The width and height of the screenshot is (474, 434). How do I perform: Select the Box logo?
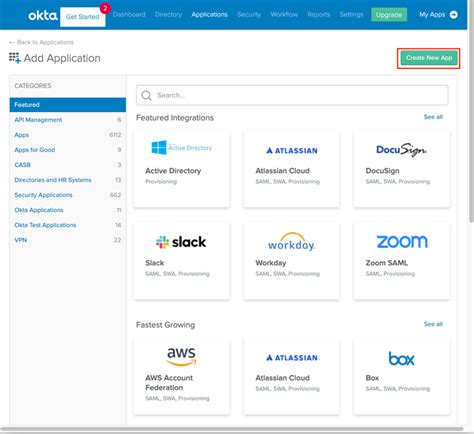tap(401, 359)
